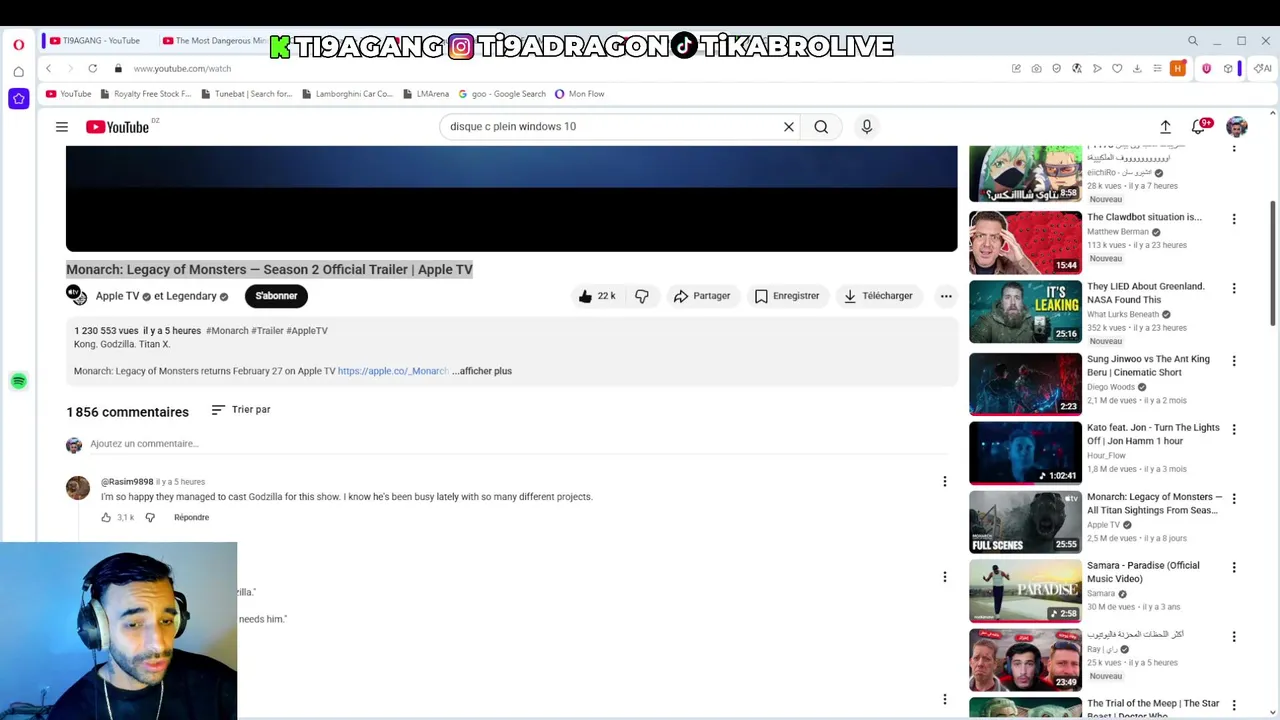Open the tab search magnifier

click(1192, 41)
